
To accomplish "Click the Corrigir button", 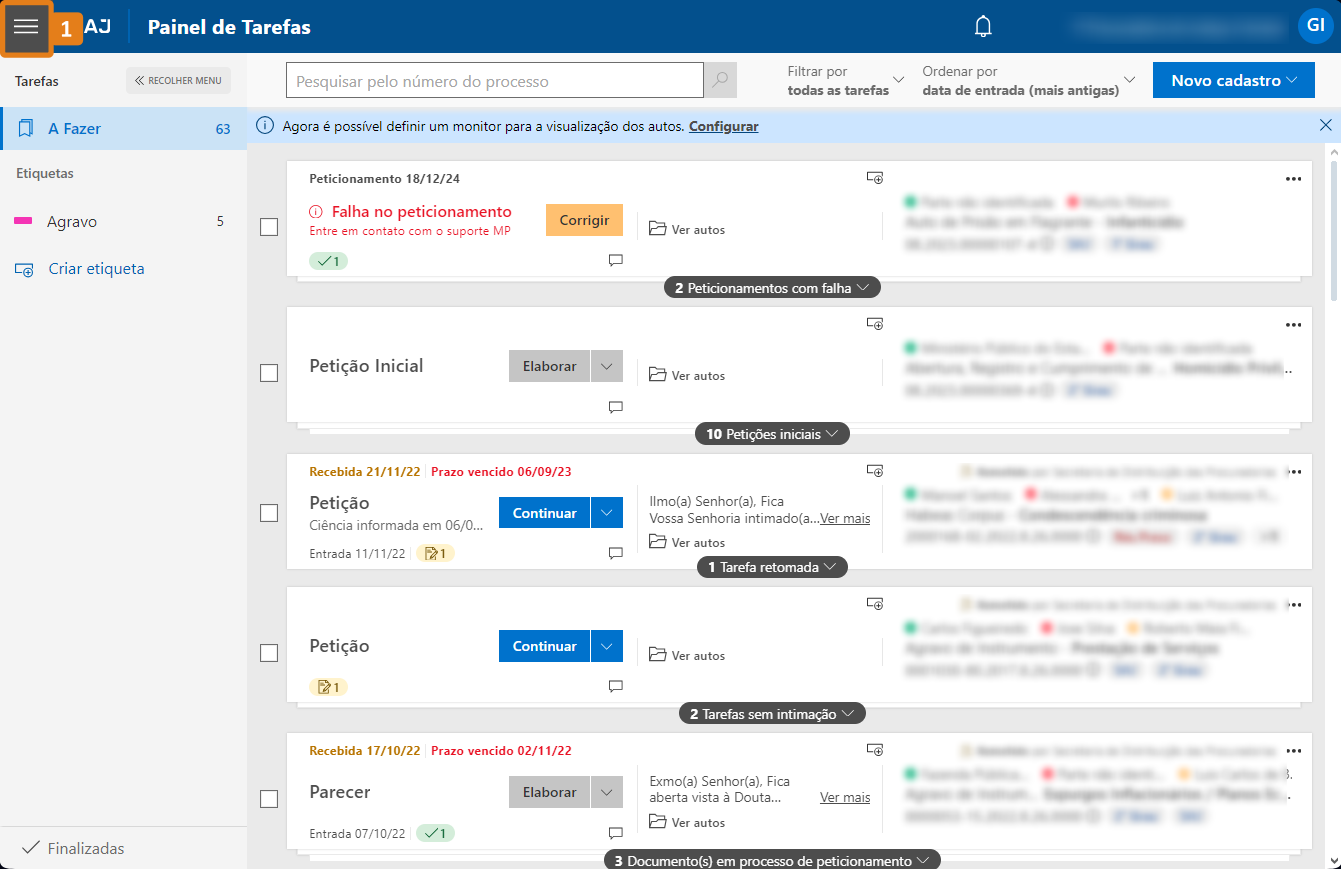I will (584, 220).
